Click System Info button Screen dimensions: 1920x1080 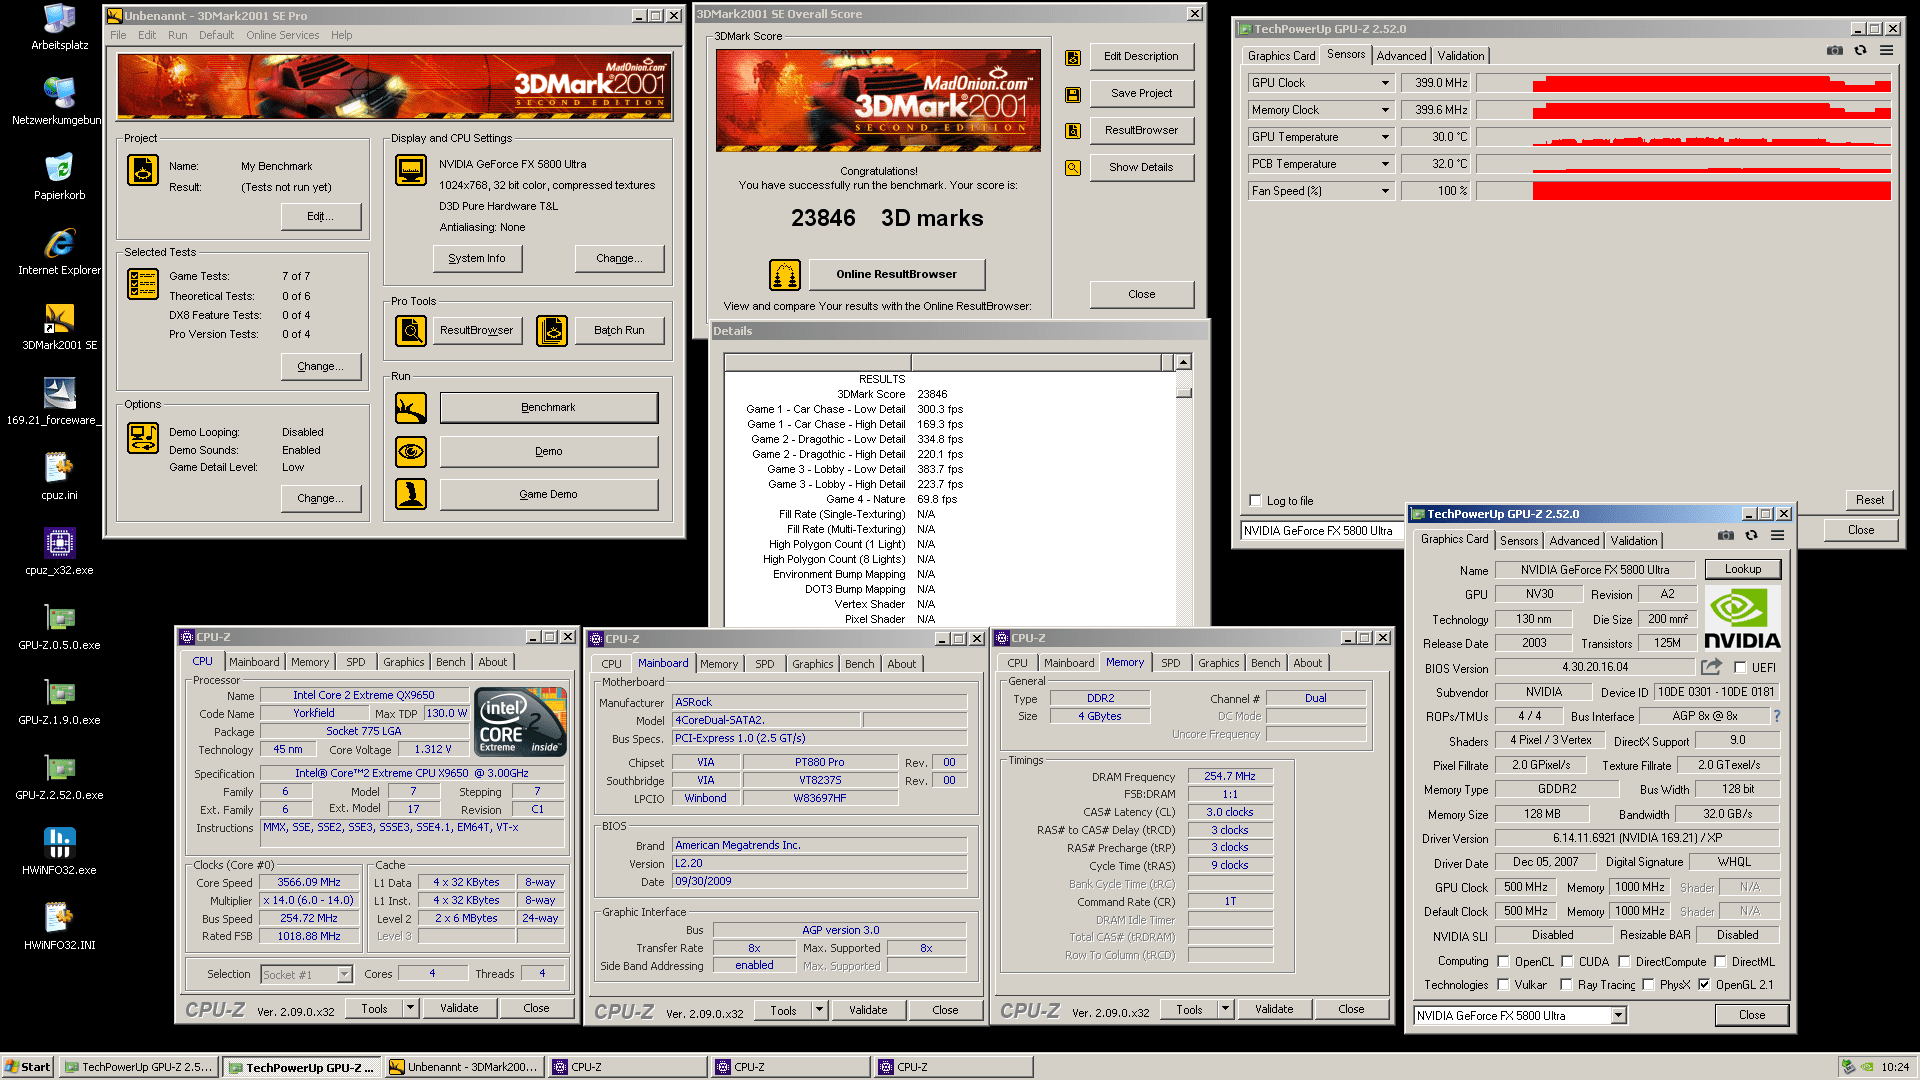(477, 258)
